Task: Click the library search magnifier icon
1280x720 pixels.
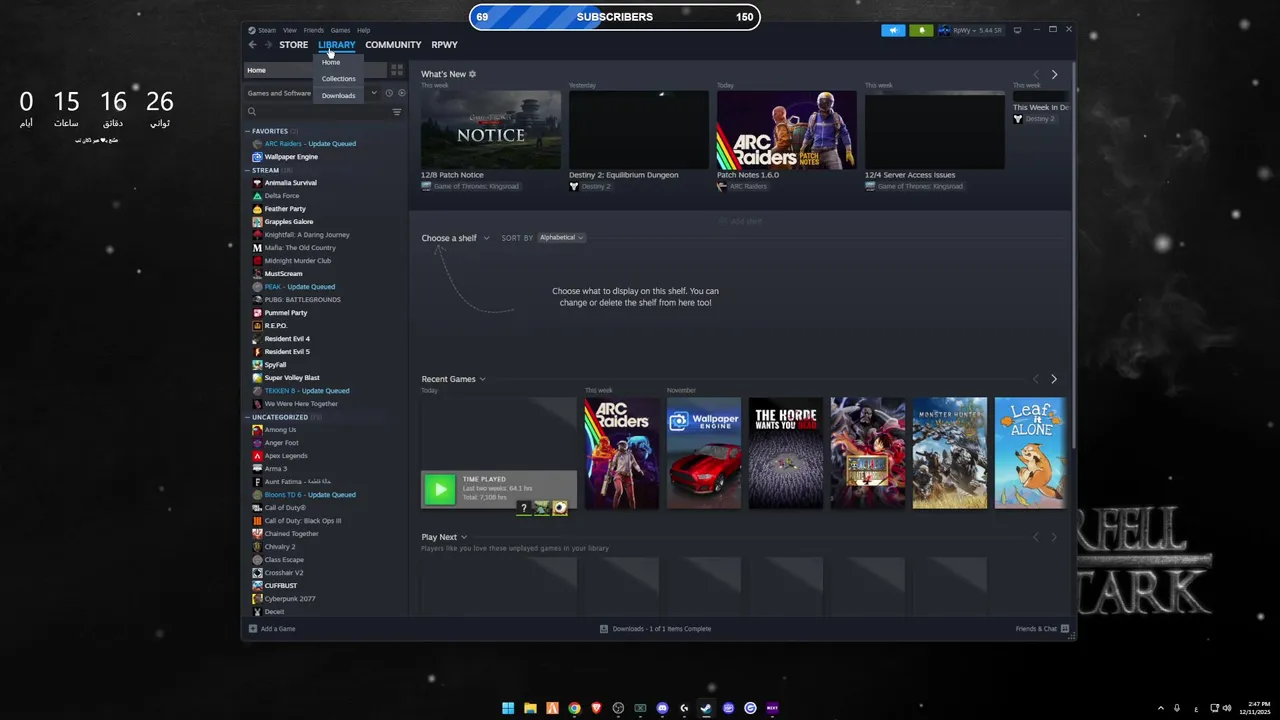Action: pyautogui.click(x=252, y=112)
